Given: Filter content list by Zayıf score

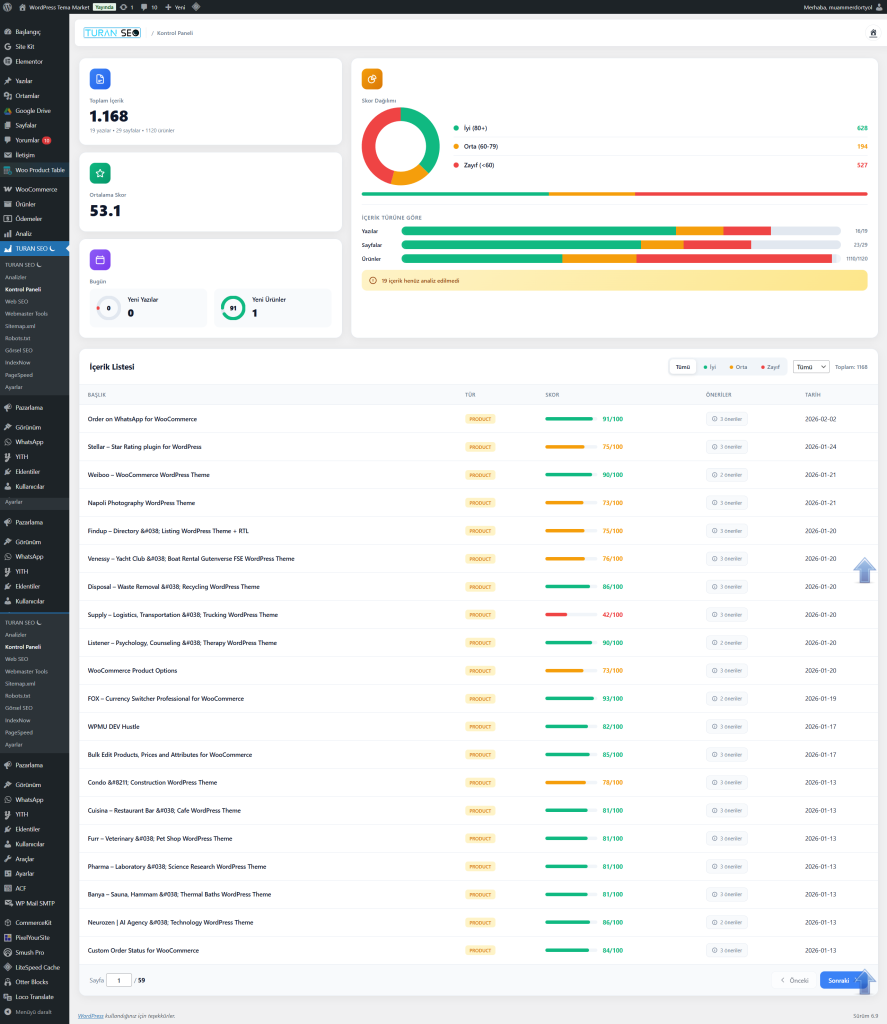Looking at the screenshot, I should point(770,367).
